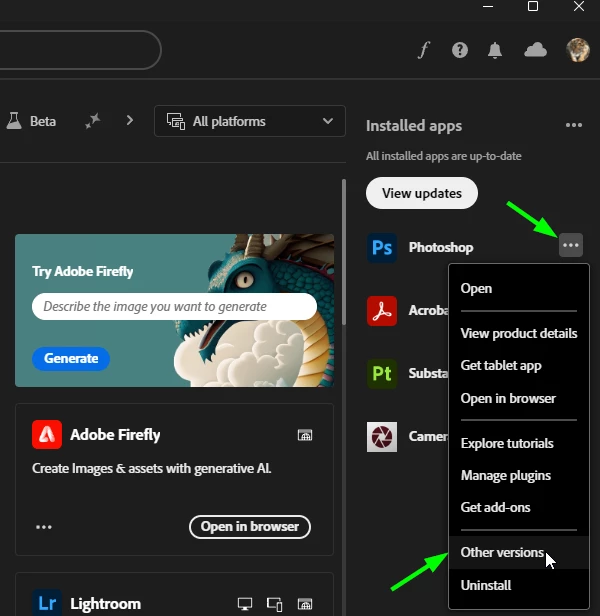Click the Photoshop app name
600x616 pixels.
click(x=441, y=248)
